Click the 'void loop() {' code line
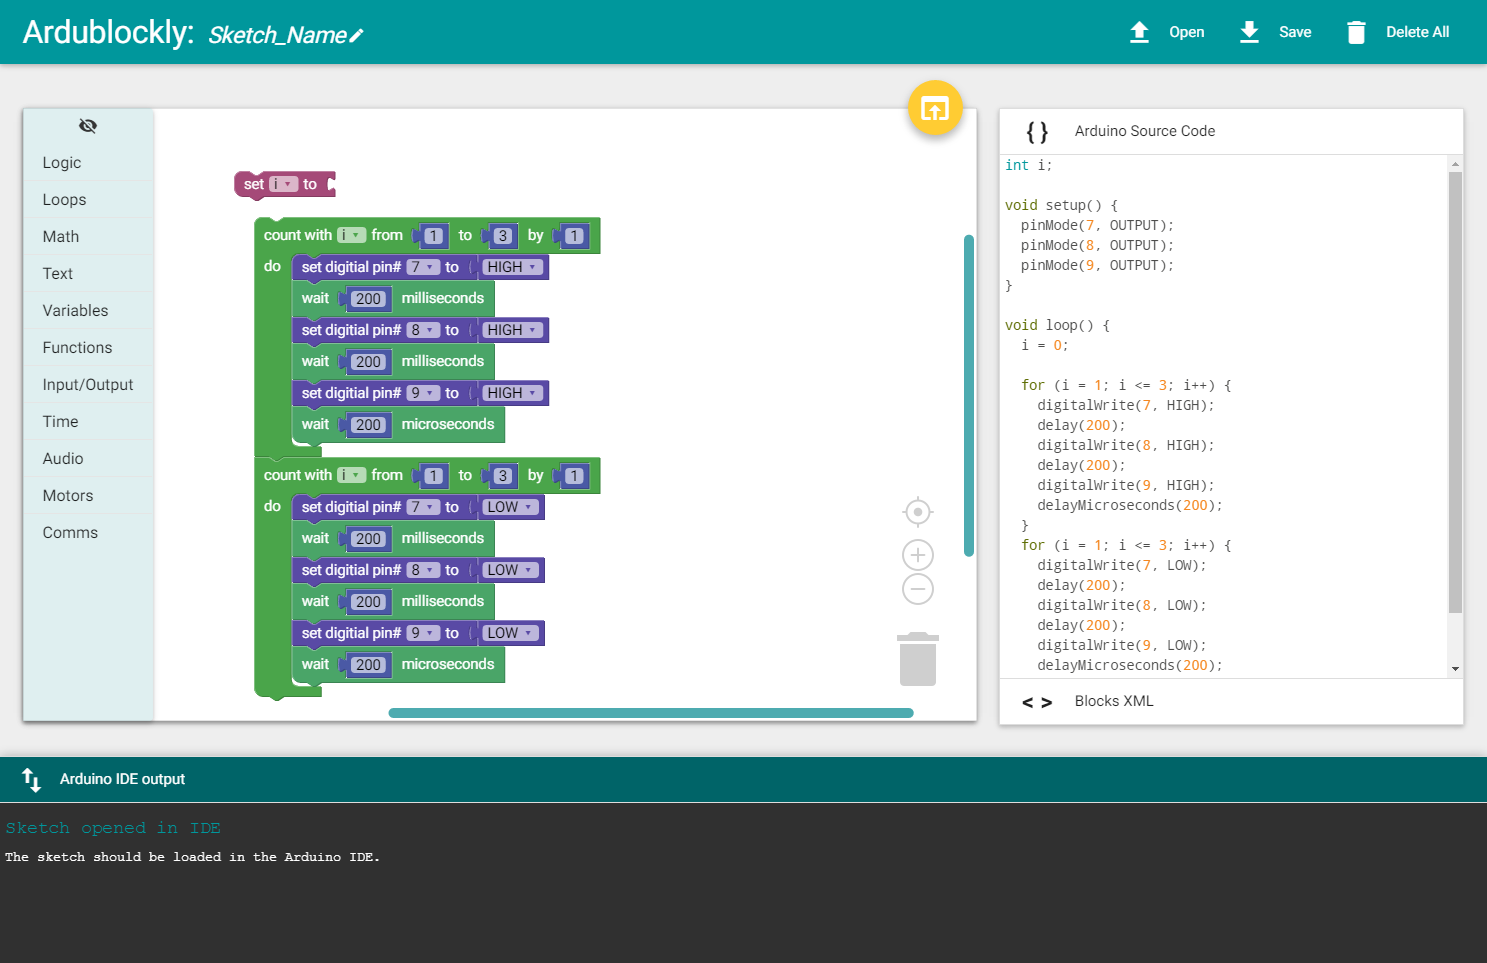 1057,325
